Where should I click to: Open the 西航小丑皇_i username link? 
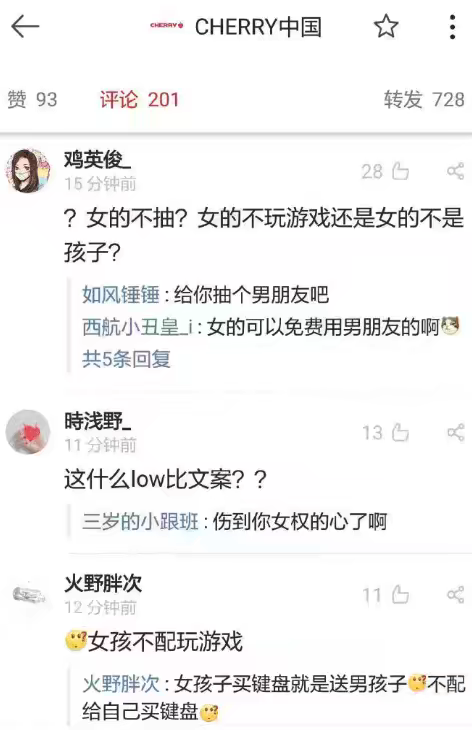point(137,327)
